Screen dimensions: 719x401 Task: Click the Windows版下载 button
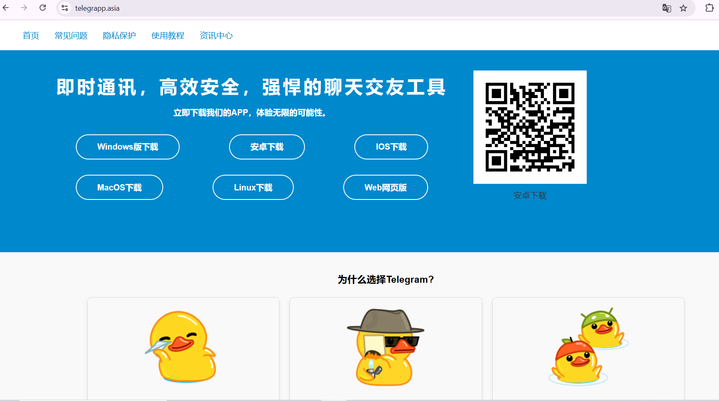pos(127,147)
